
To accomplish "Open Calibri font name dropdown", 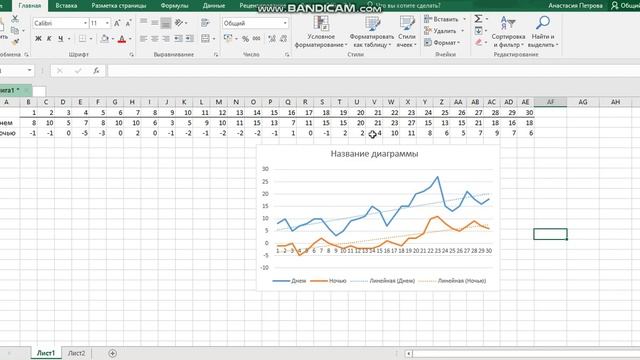I will point(85,23).
